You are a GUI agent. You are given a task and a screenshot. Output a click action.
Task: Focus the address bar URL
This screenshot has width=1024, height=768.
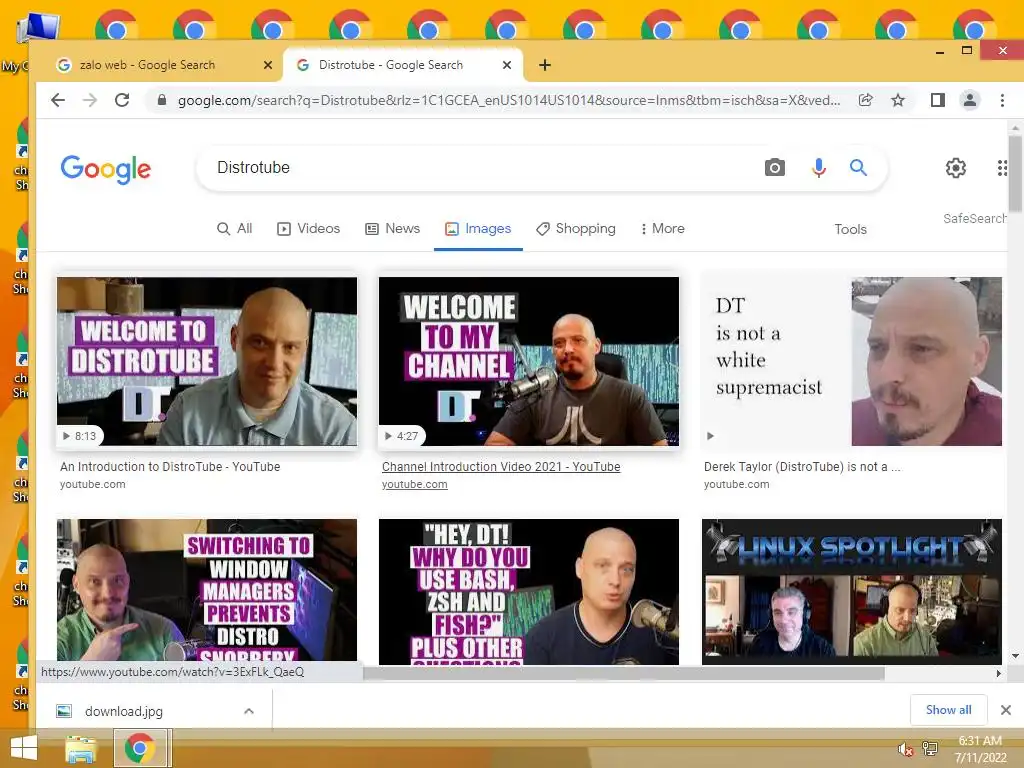(508, 100)
